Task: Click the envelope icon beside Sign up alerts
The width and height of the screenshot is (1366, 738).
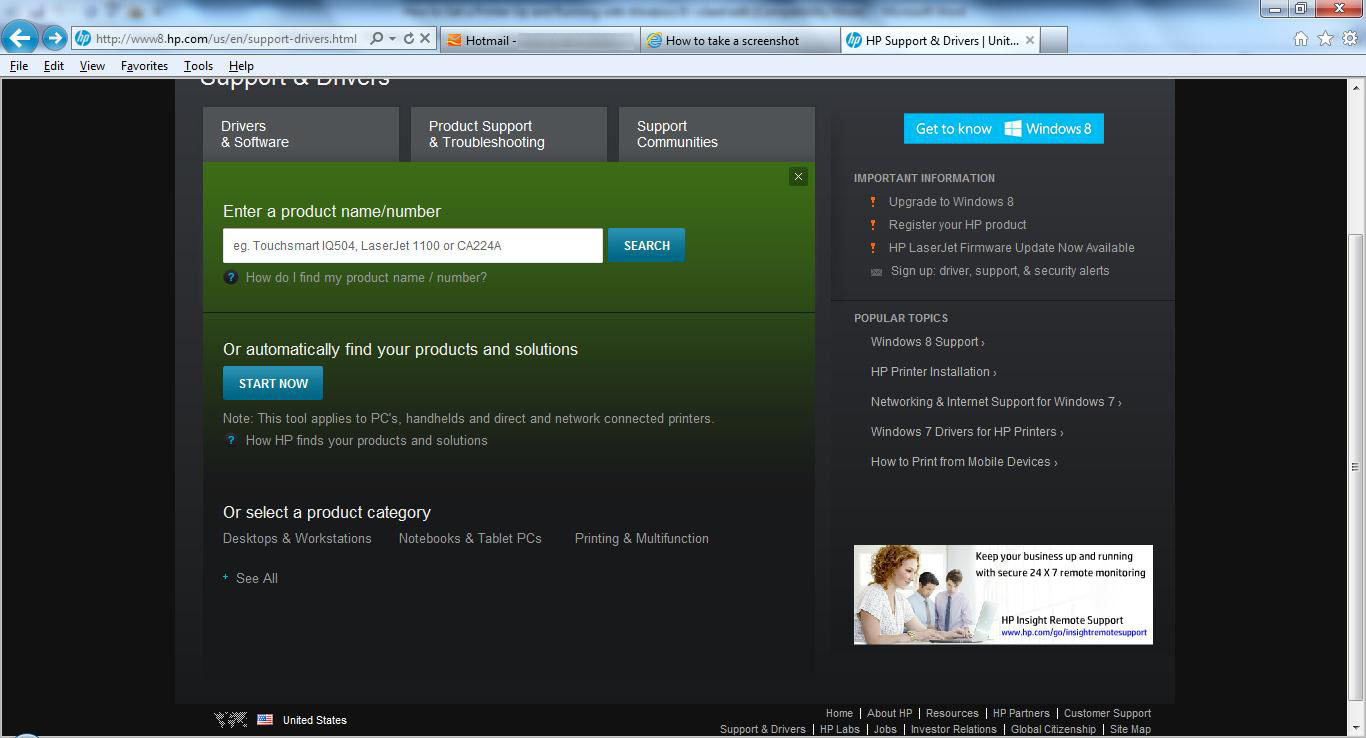Action: coord(876,271)
